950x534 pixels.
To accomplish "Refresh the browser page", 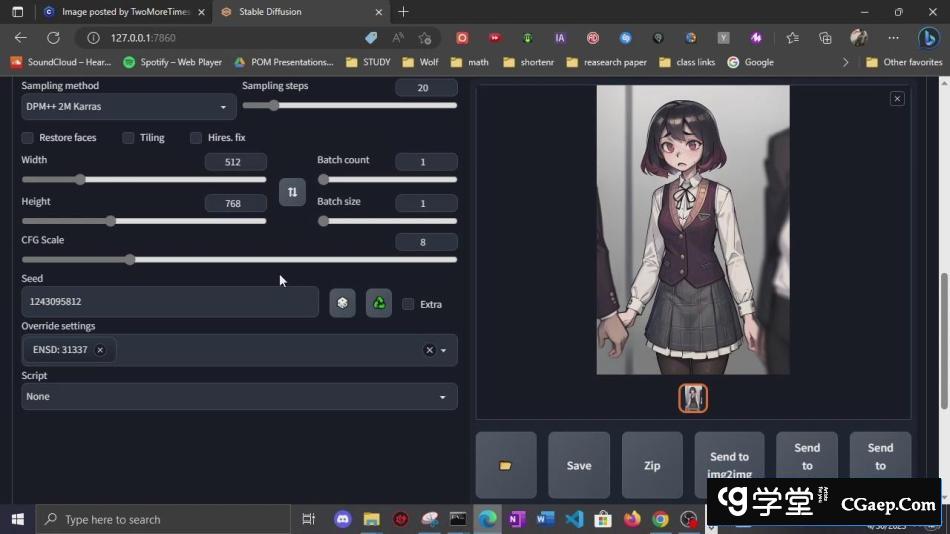I will [54, 38].
